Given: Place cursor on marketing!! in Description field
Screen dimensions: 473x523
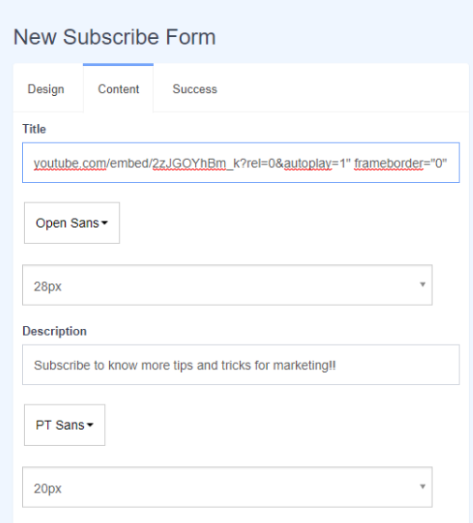Looking at the screenshot, I should pos(304,366).
